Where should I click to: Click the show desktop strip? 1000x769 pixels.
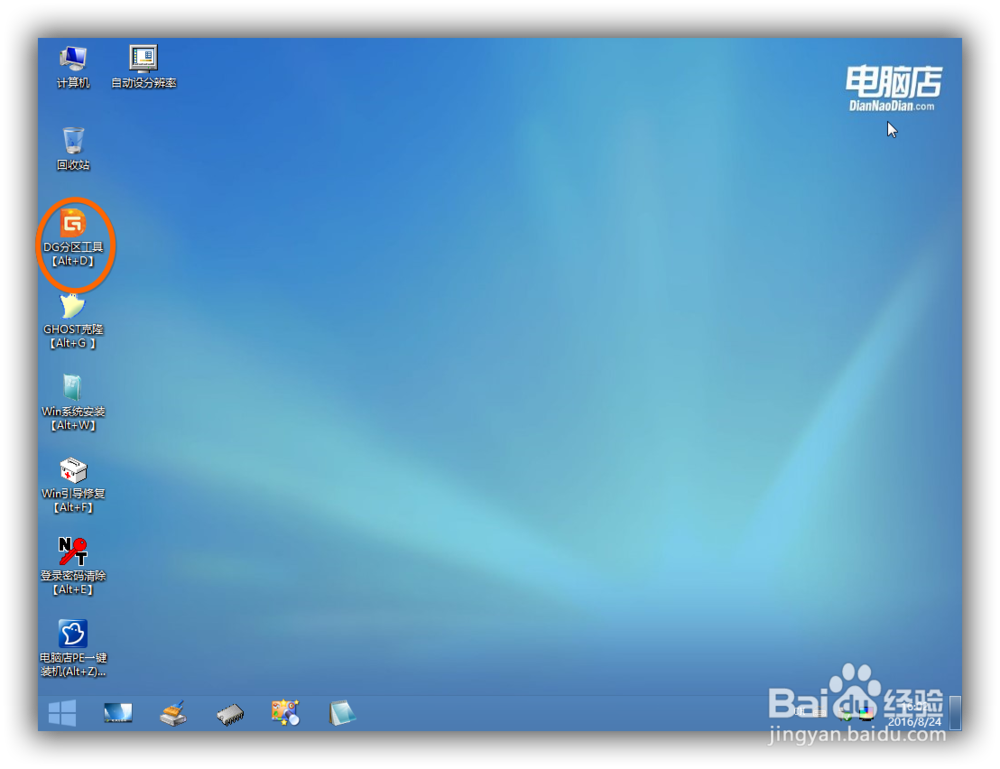(955, 713)
